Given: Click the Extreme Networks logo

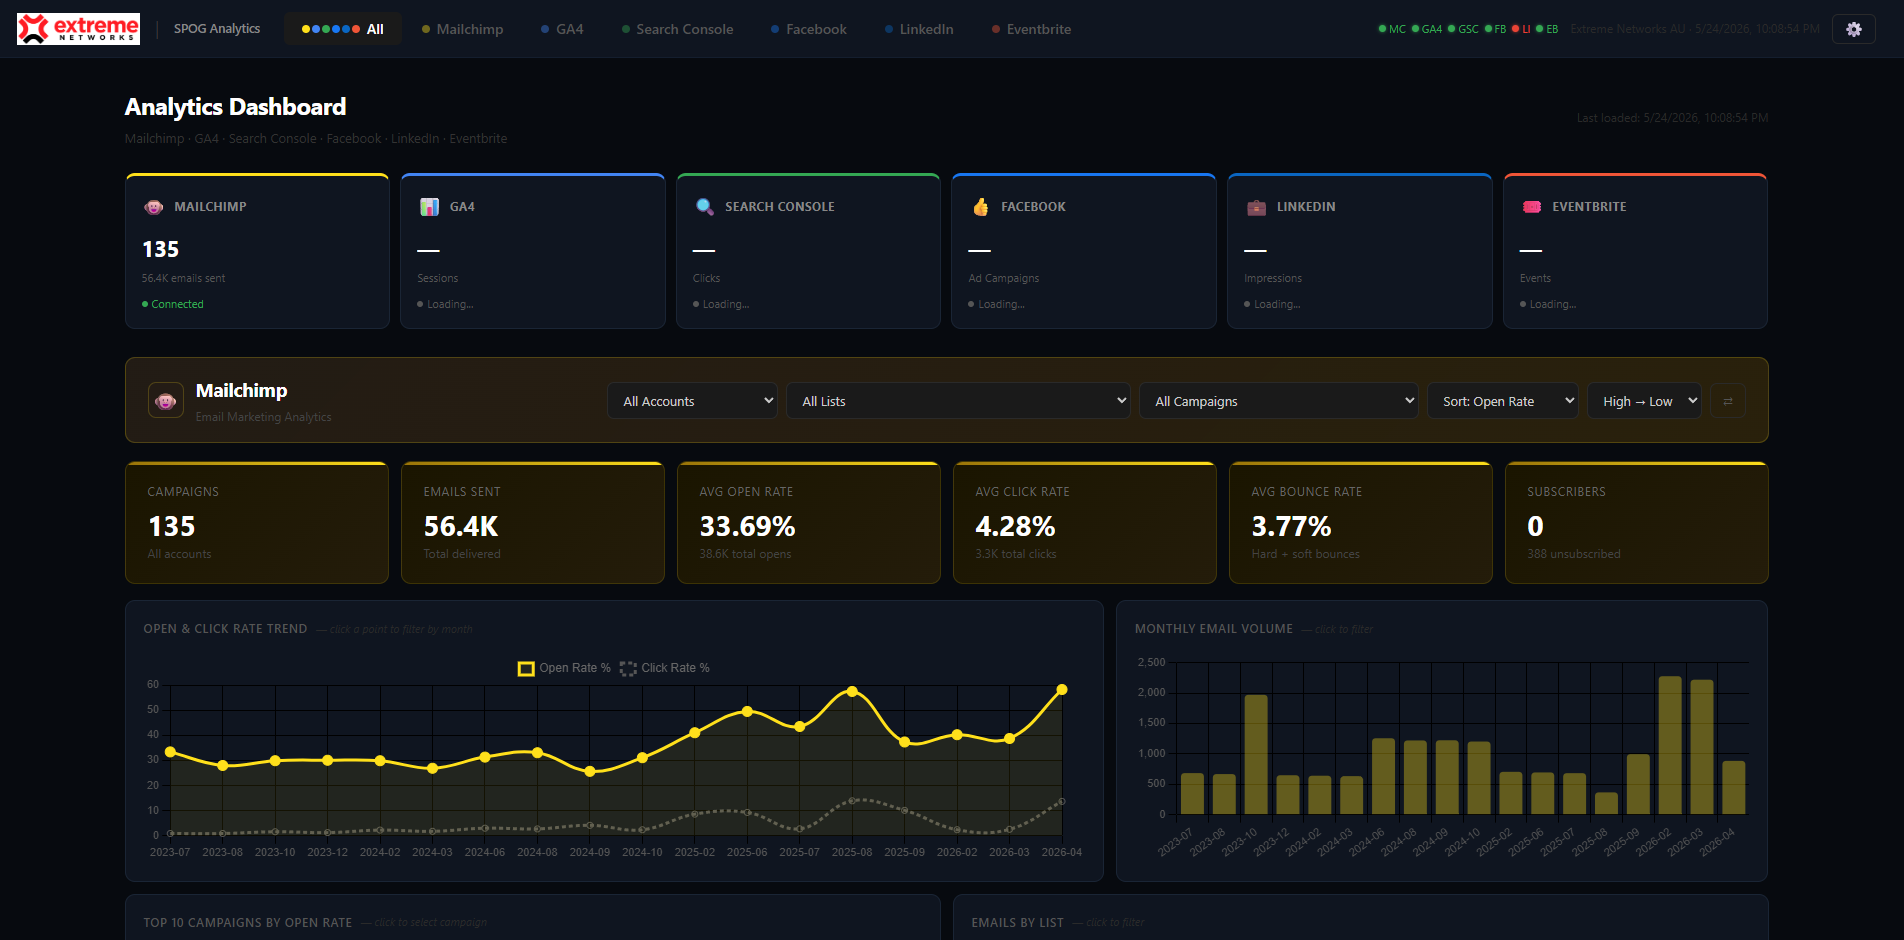Looking at the screenshot, I should [x=78, y=29].
